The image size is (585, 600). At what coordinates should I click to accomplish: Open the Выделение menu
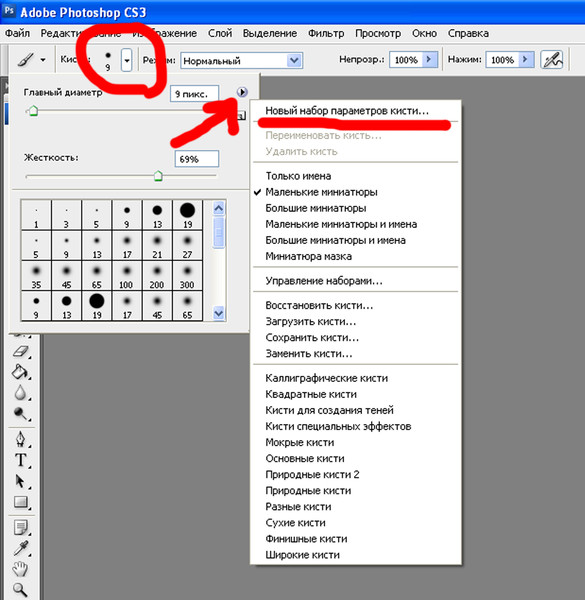[x=270, y=34]
